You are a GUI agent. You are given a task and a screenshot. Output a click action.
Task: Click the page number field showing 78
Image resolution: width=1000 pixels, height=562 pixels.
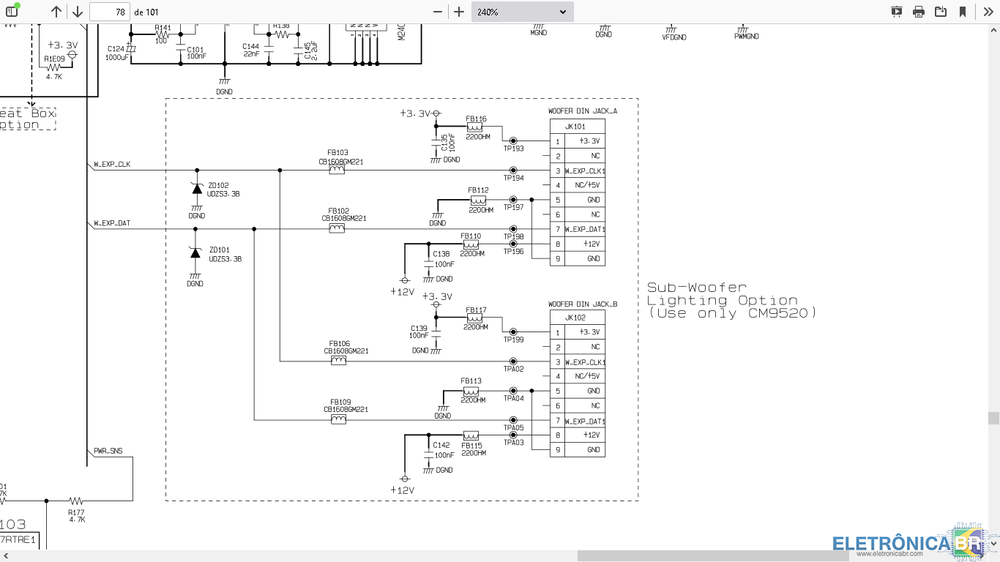pyautogui.click(x=110, y=11)
